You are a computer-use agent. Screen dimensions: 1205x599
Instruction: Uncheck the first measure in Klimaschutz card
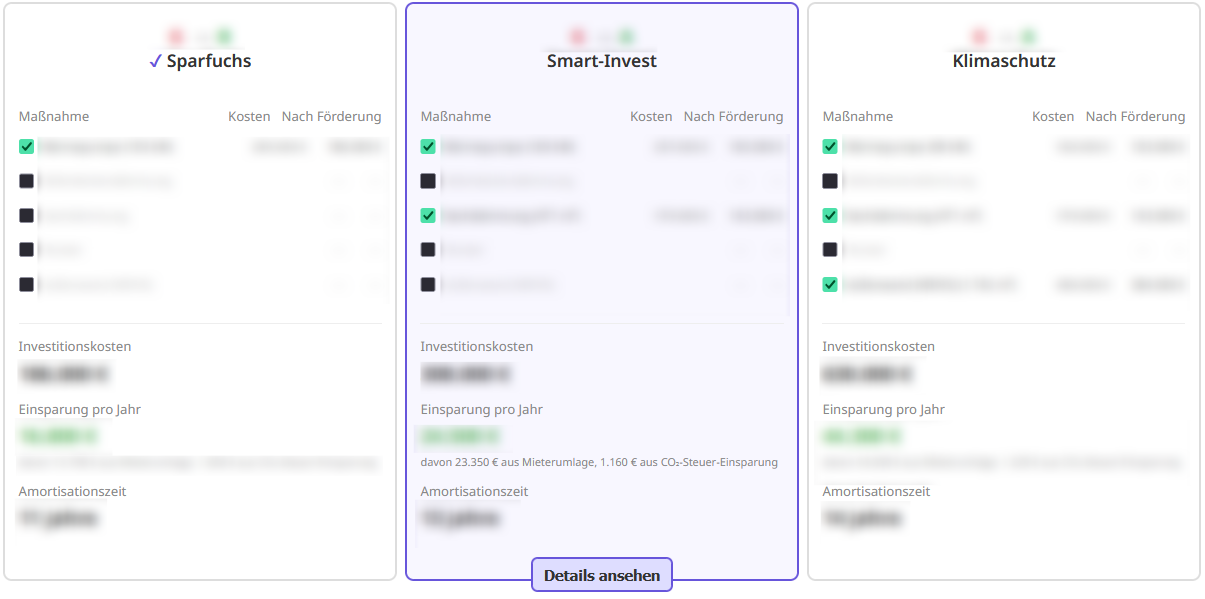click(830, 147)
